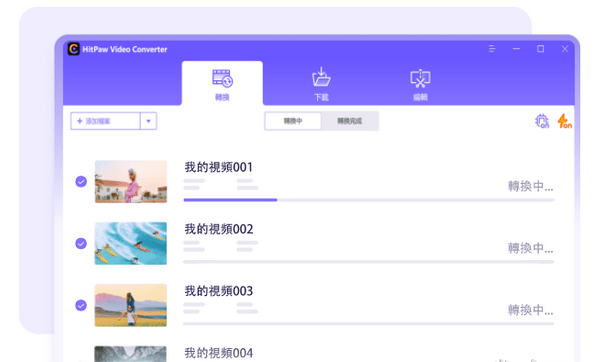Uncheck the checkbox for 我的視頻001
The width and height of the screenshot is (595, 362).
[x=81, y=181]
